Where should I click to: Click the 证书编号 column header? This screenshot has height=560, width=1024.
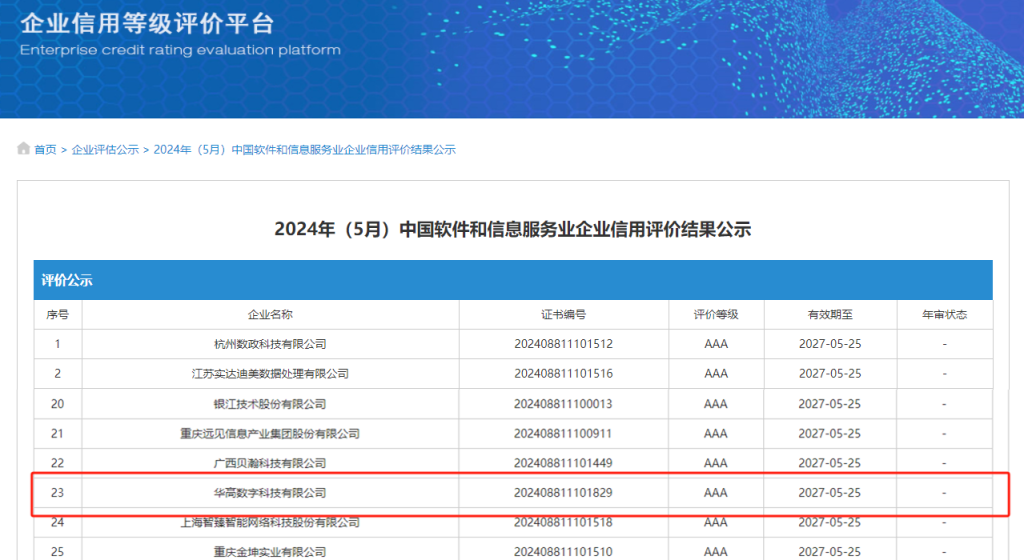pyautogui.click(x=563, y=315)
